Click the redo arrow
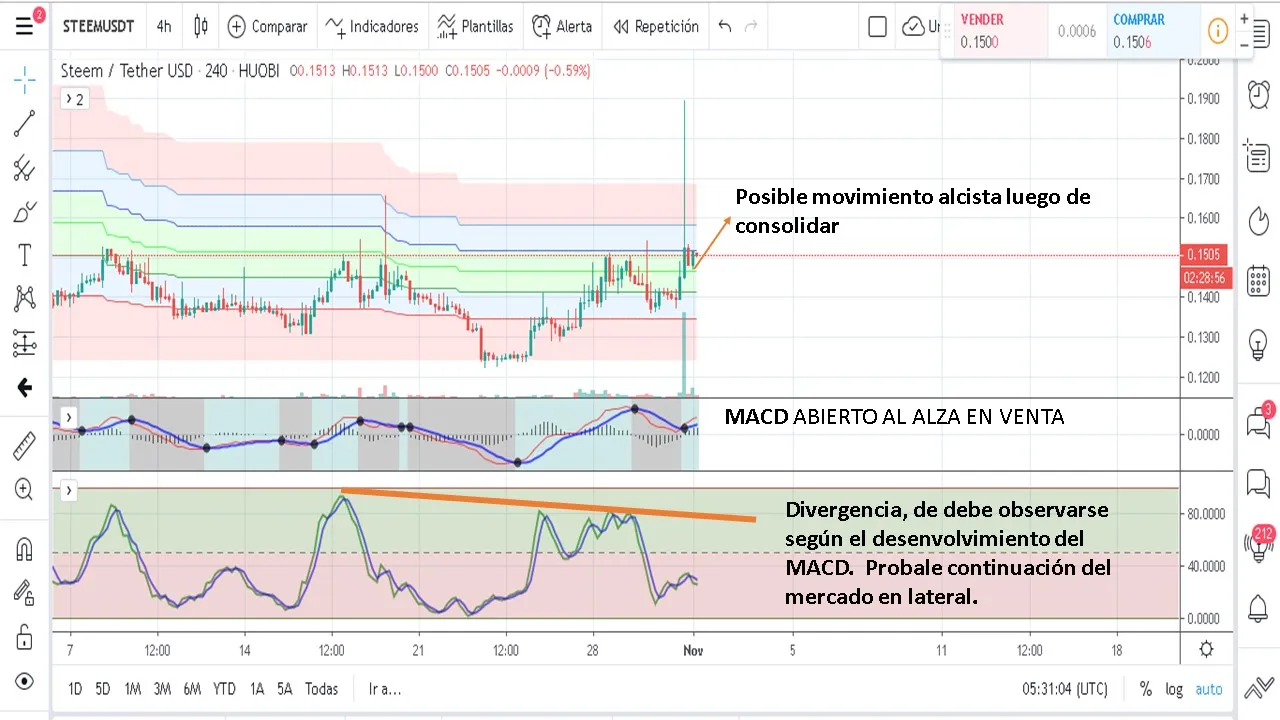Image resolution: width=1280 pixels, height=720 pixels. pyautogui.click(x=752, y=27)
